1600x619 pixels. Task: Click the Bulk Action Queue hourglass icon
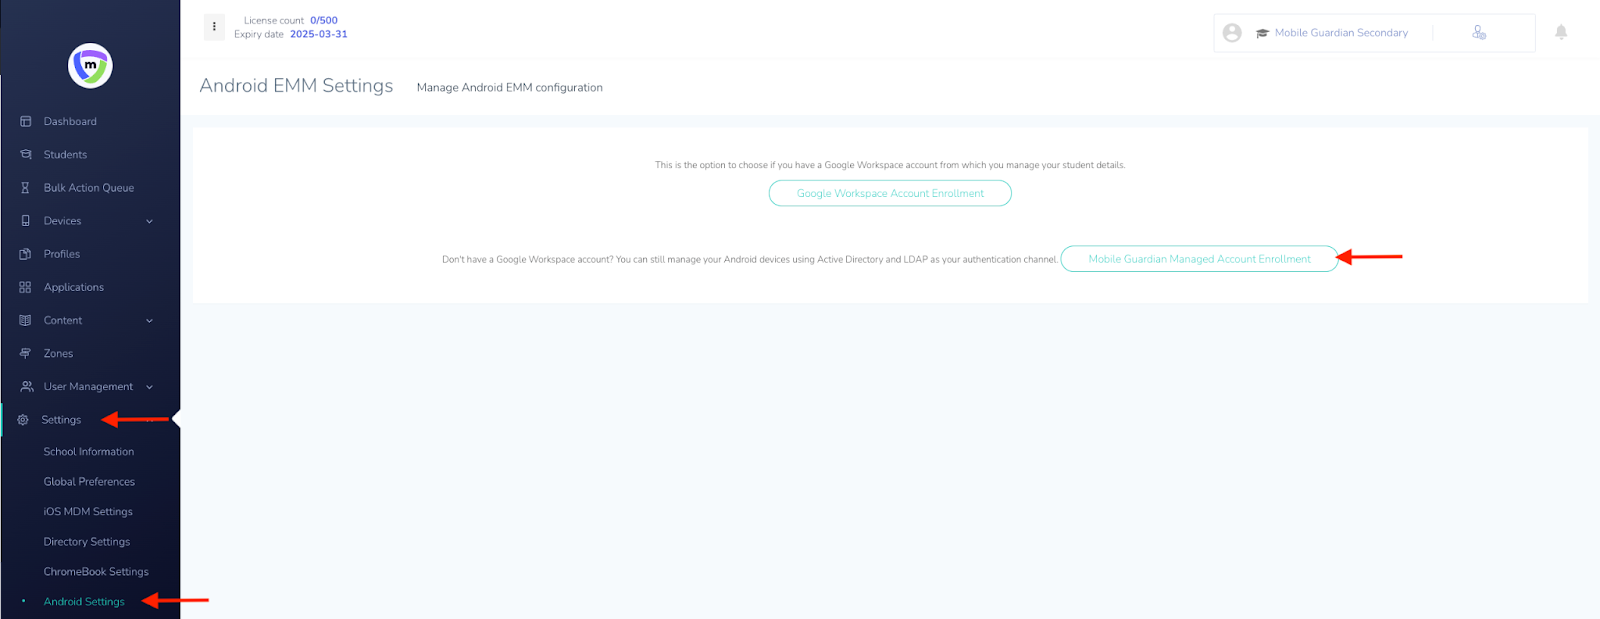(x=26, y=188)
